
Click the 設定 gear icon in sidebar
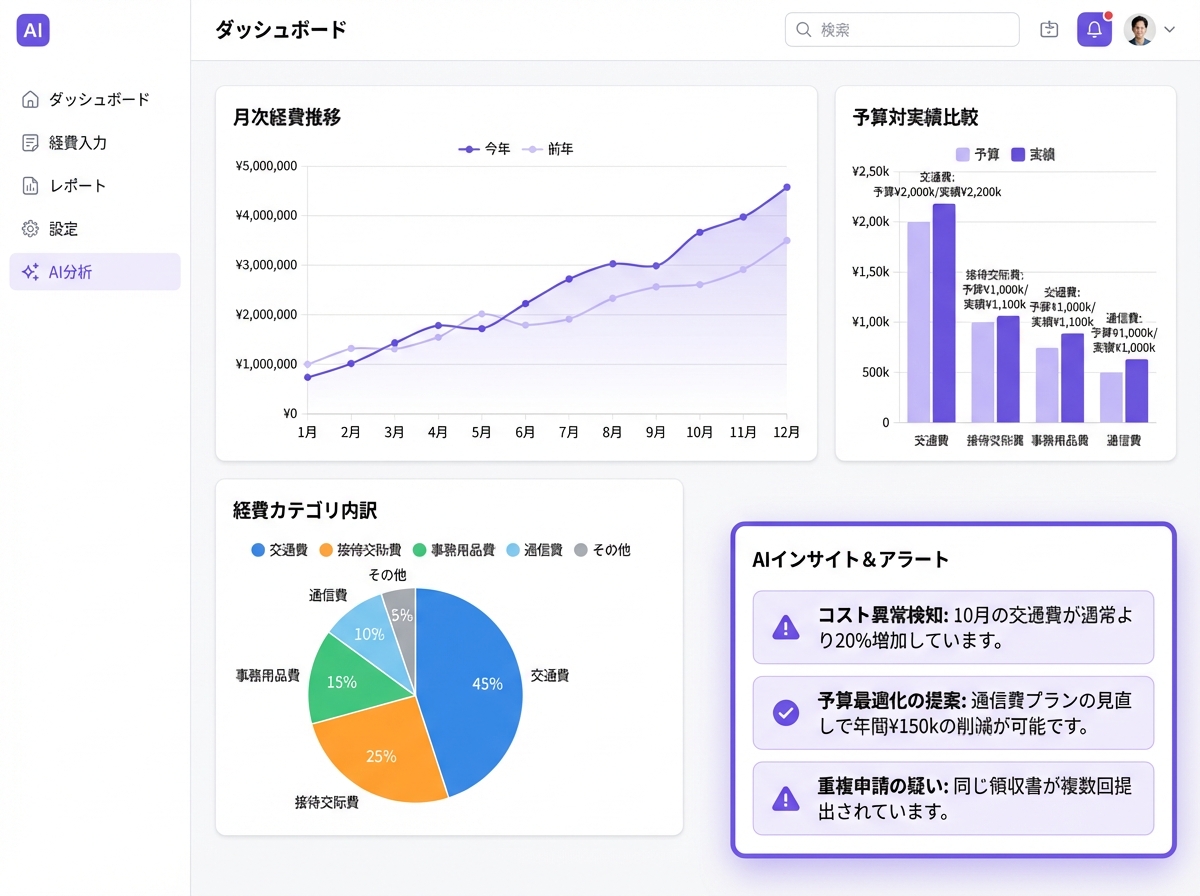30,228
